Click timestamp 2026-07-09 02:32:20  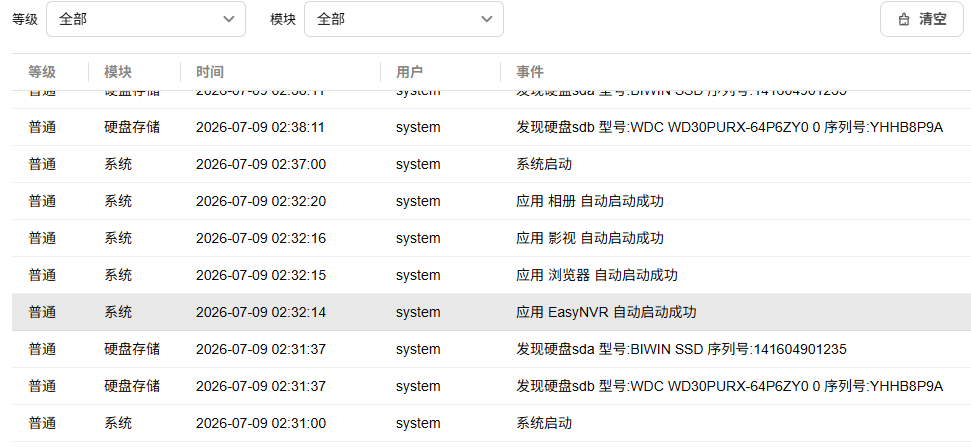(261, 201)
